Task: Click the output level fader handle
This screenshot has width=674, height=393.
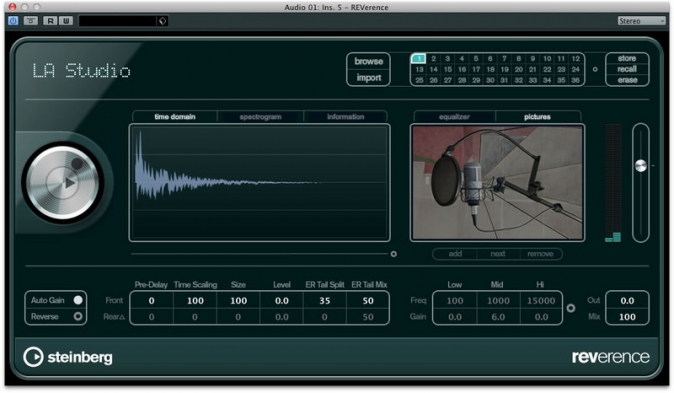Action: tap(640, 166)
